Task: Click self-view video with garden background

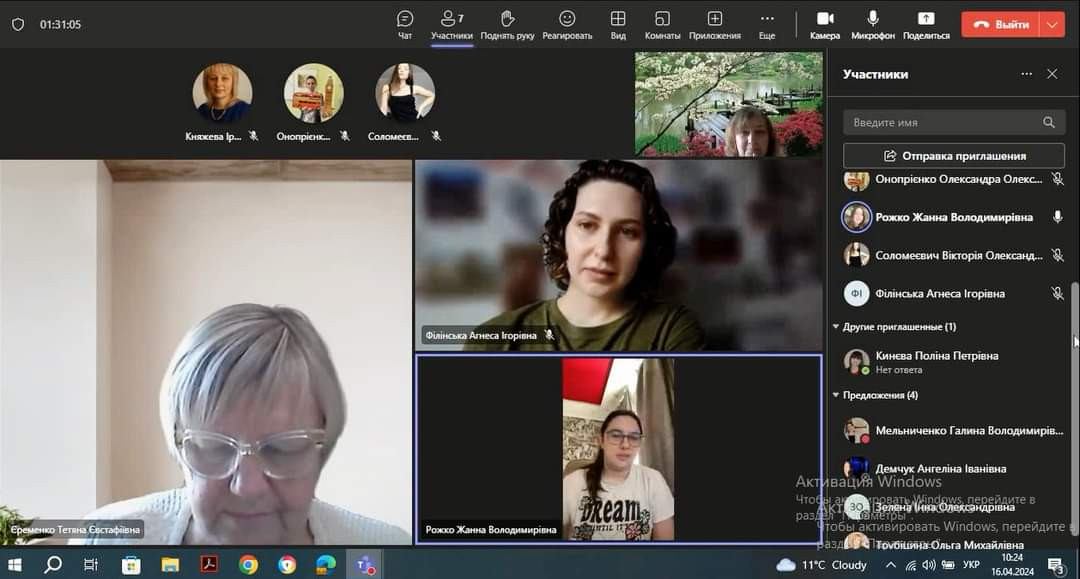Action: (729, 104)
